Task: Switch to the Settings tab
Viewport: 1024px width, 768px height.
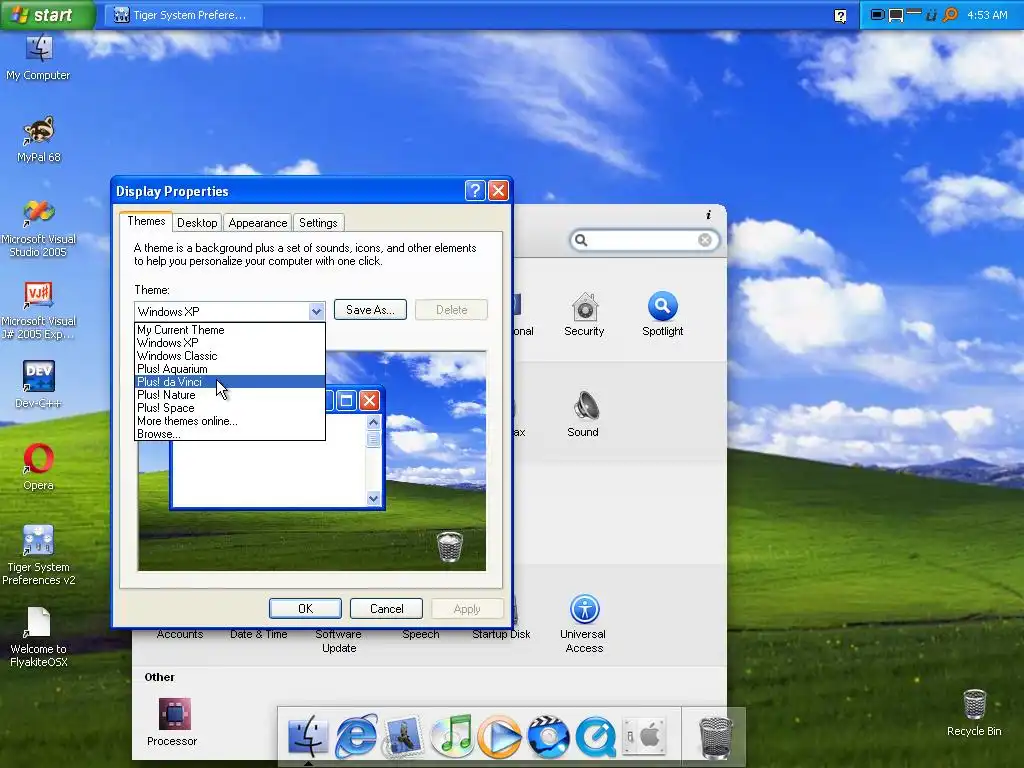Action: 318,223
